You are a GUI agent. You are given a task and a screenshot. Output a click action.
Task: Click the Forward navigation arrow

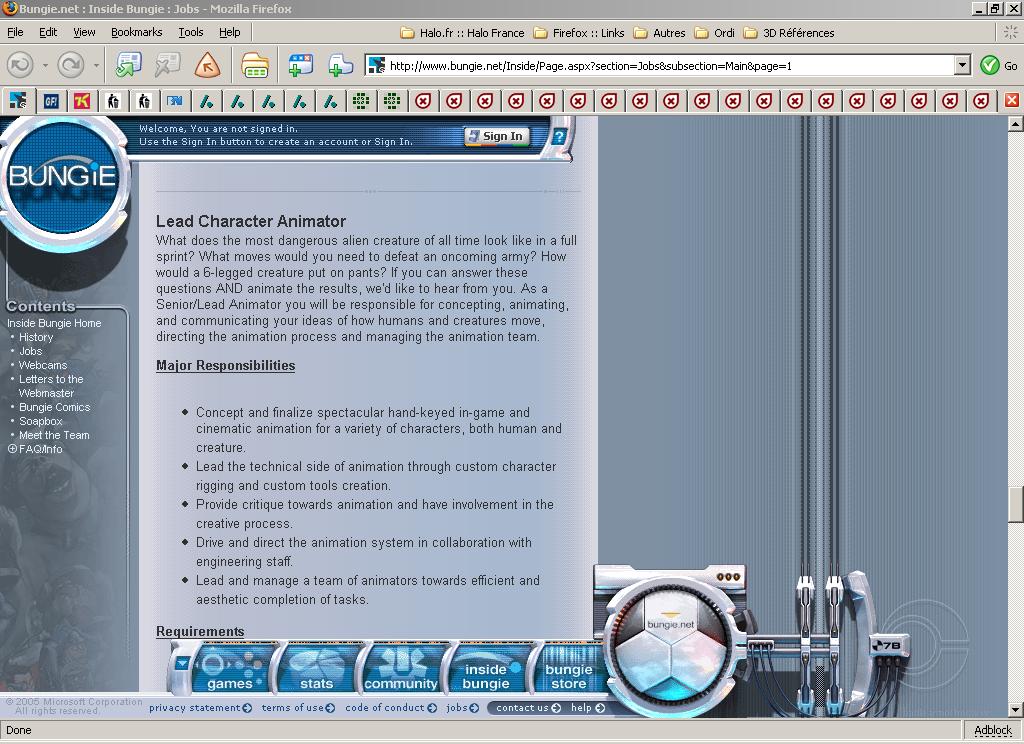71,65
